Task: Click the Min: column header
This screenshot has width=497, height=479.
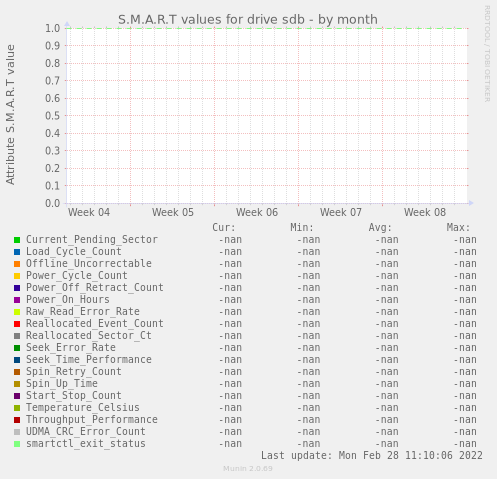Action: tap(302, 228)
